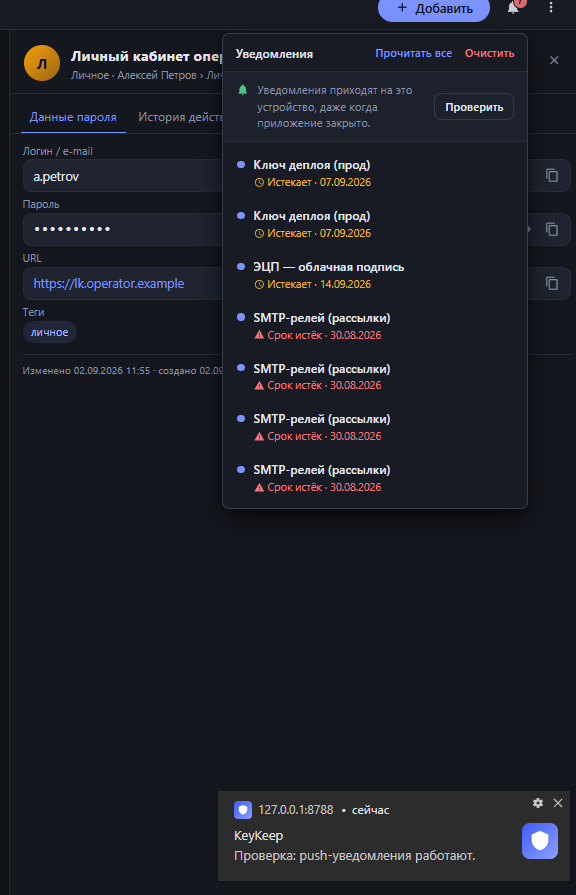This screenshot has height=895, width=576.
Task: Click the orange Л avatar icon
Action: [x=42, y=63]
